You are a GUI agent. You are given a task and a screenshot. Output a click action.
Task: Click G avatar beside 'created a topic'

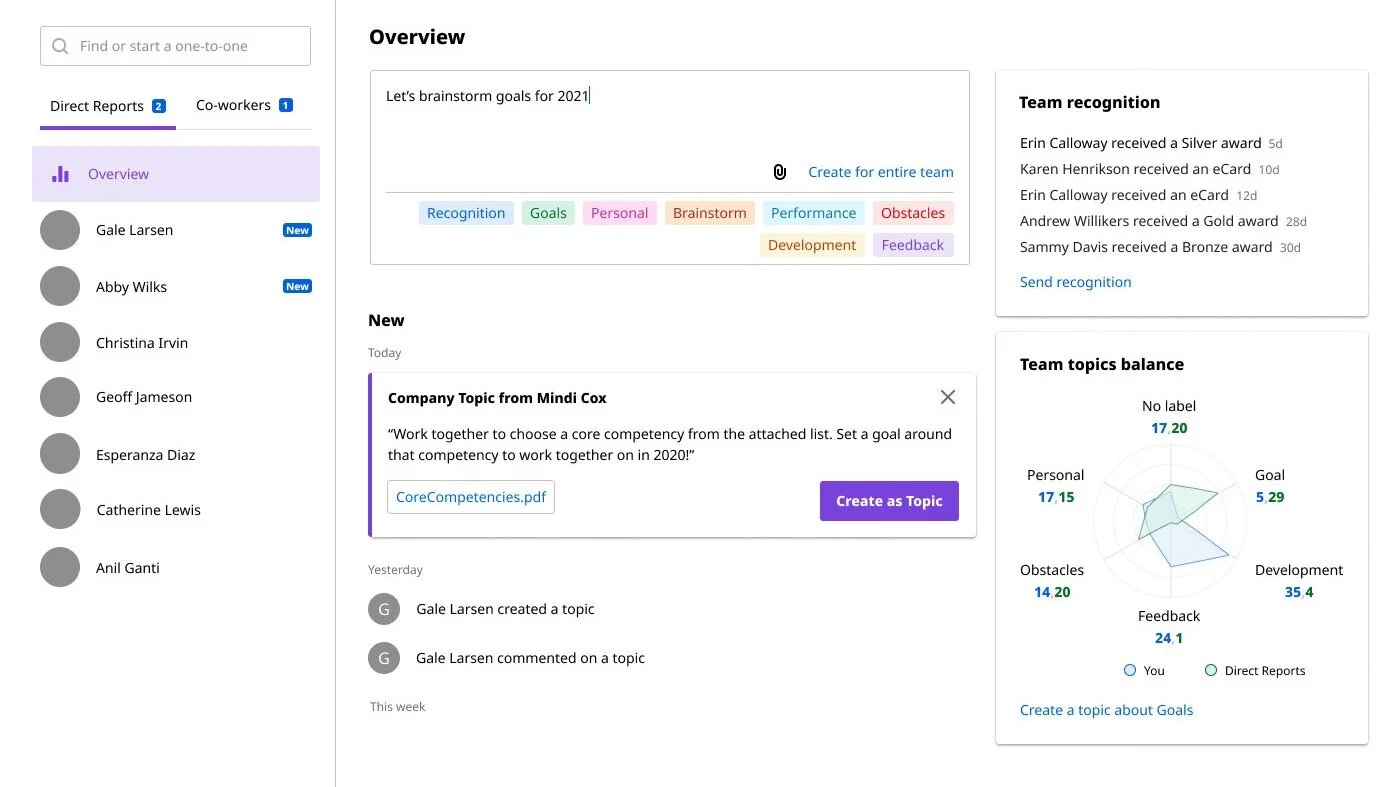click(384, 609)
